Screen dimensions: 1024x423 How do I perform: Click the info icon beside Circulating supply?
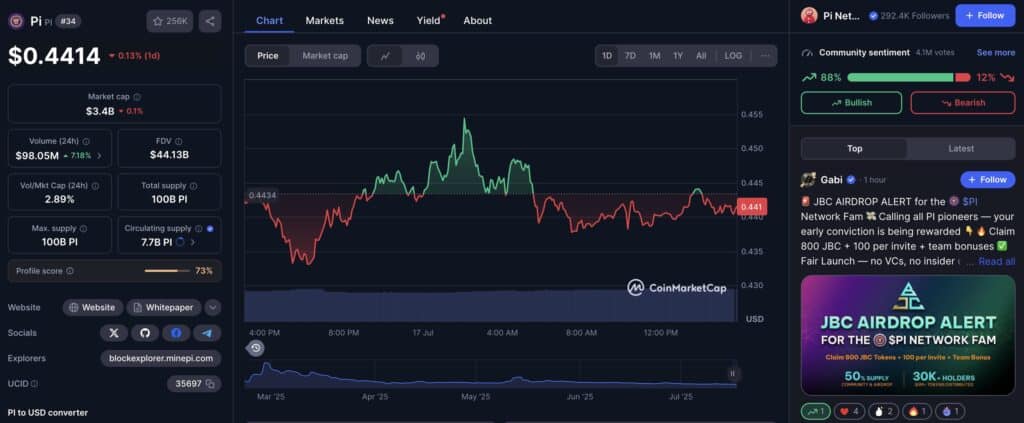click(x=198, y=228)
